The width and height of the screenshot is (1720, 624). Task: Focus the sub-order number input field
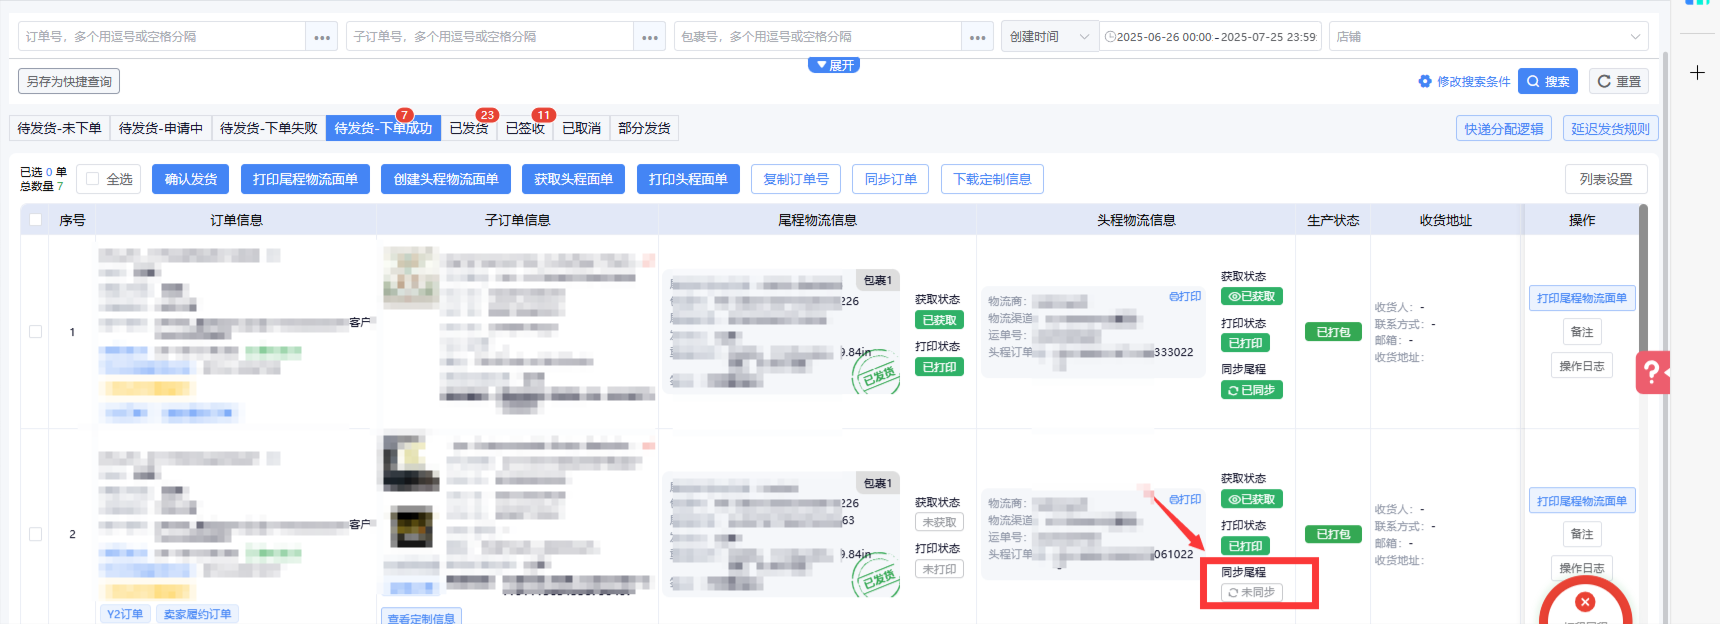[490, 37]
